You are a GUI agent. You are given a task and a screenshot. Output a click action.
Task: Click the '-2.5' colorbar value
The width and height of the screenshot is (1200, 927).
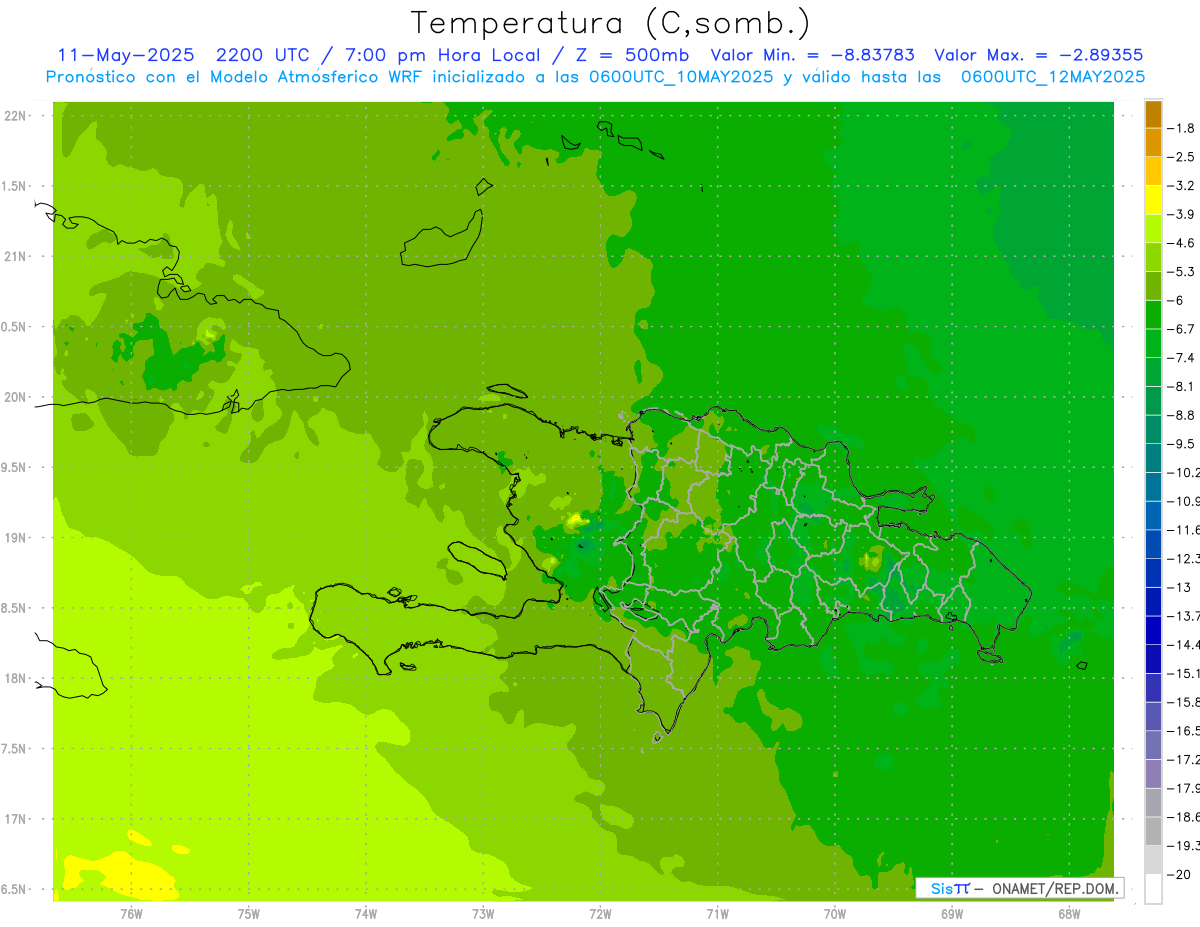[x=1183, y=157]
